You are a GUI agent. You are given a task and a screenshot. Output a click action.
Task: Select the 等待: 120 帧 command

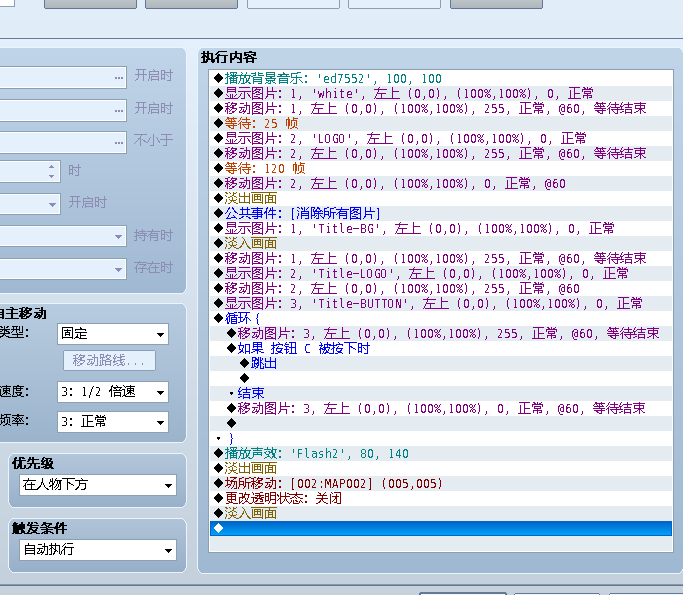[441, 168]
